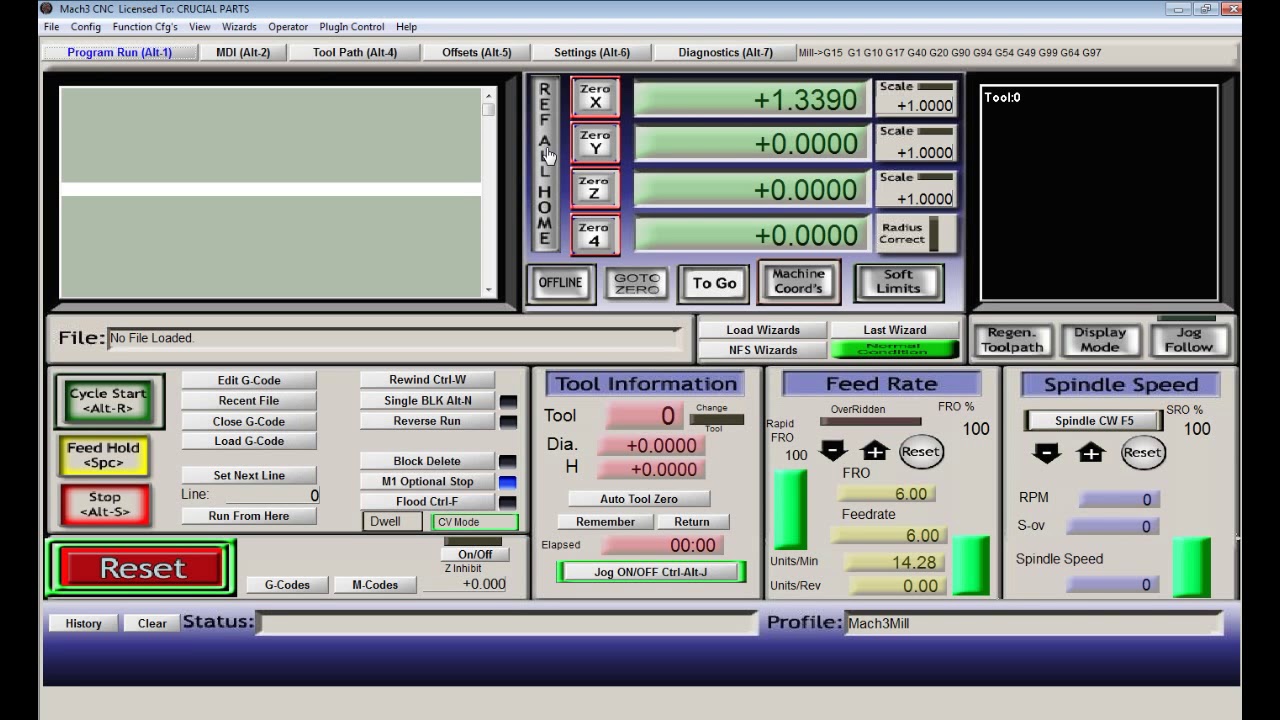Open the Operator menu
Screen dimensions: 1280x720
pyautogui.click(x=288, y=27)
